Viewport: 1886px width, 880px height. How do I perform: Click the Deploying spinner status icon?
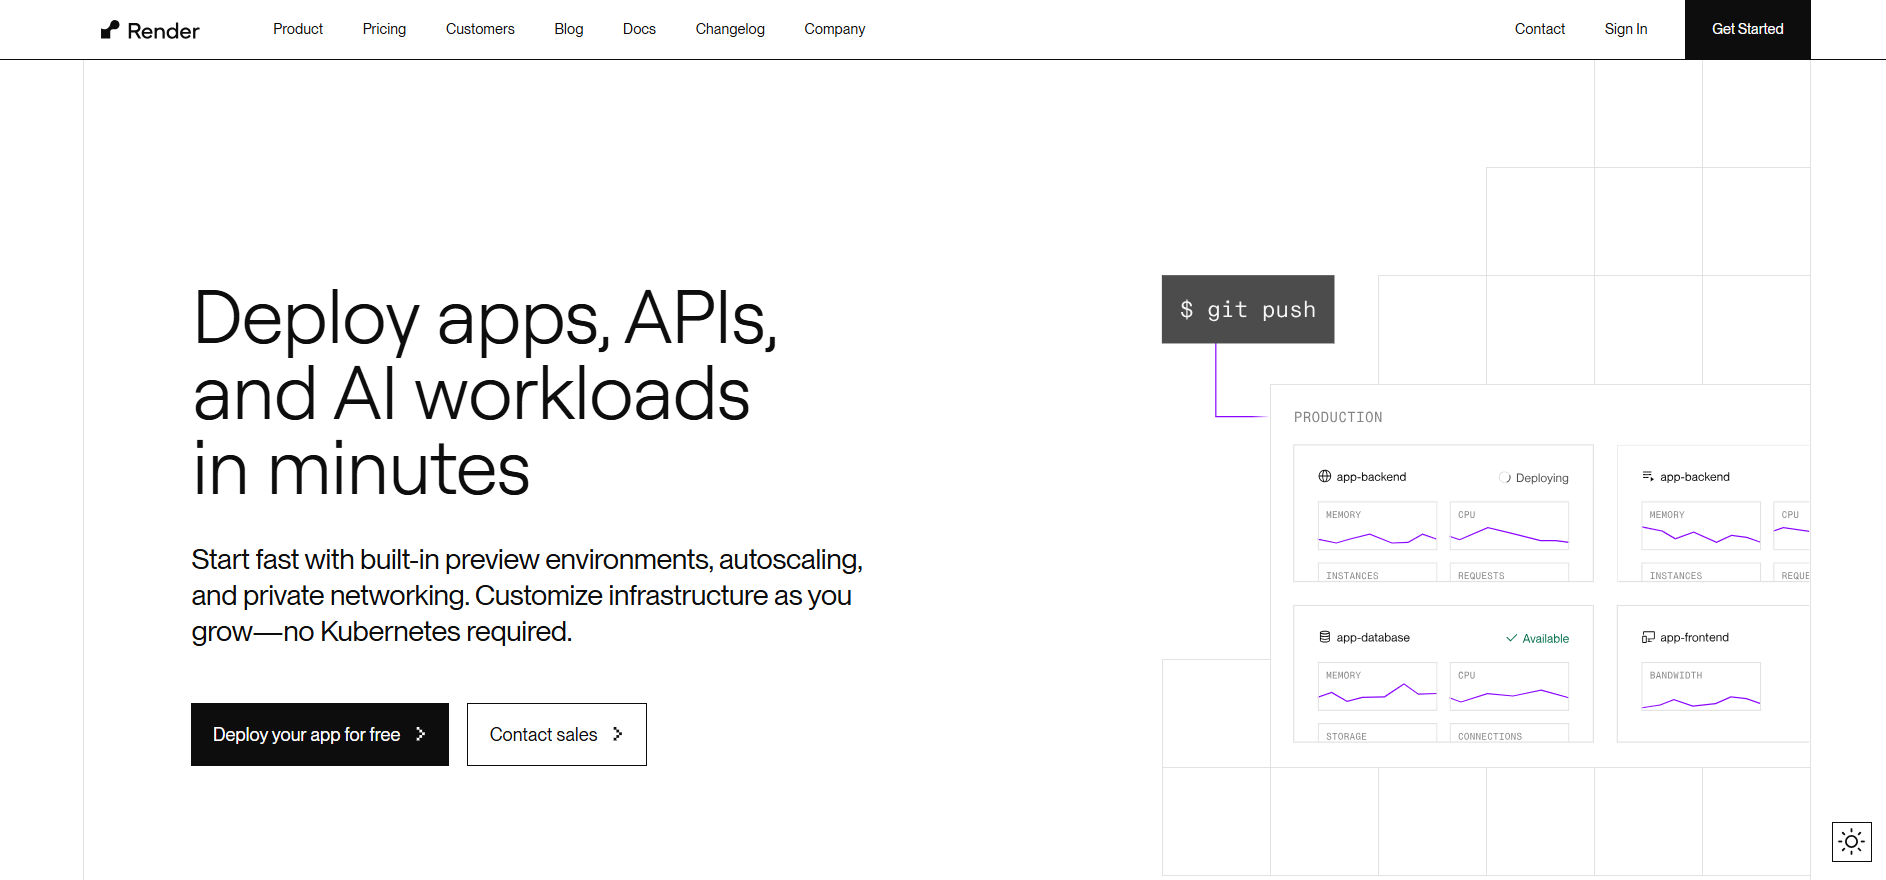pos(1505,478)
